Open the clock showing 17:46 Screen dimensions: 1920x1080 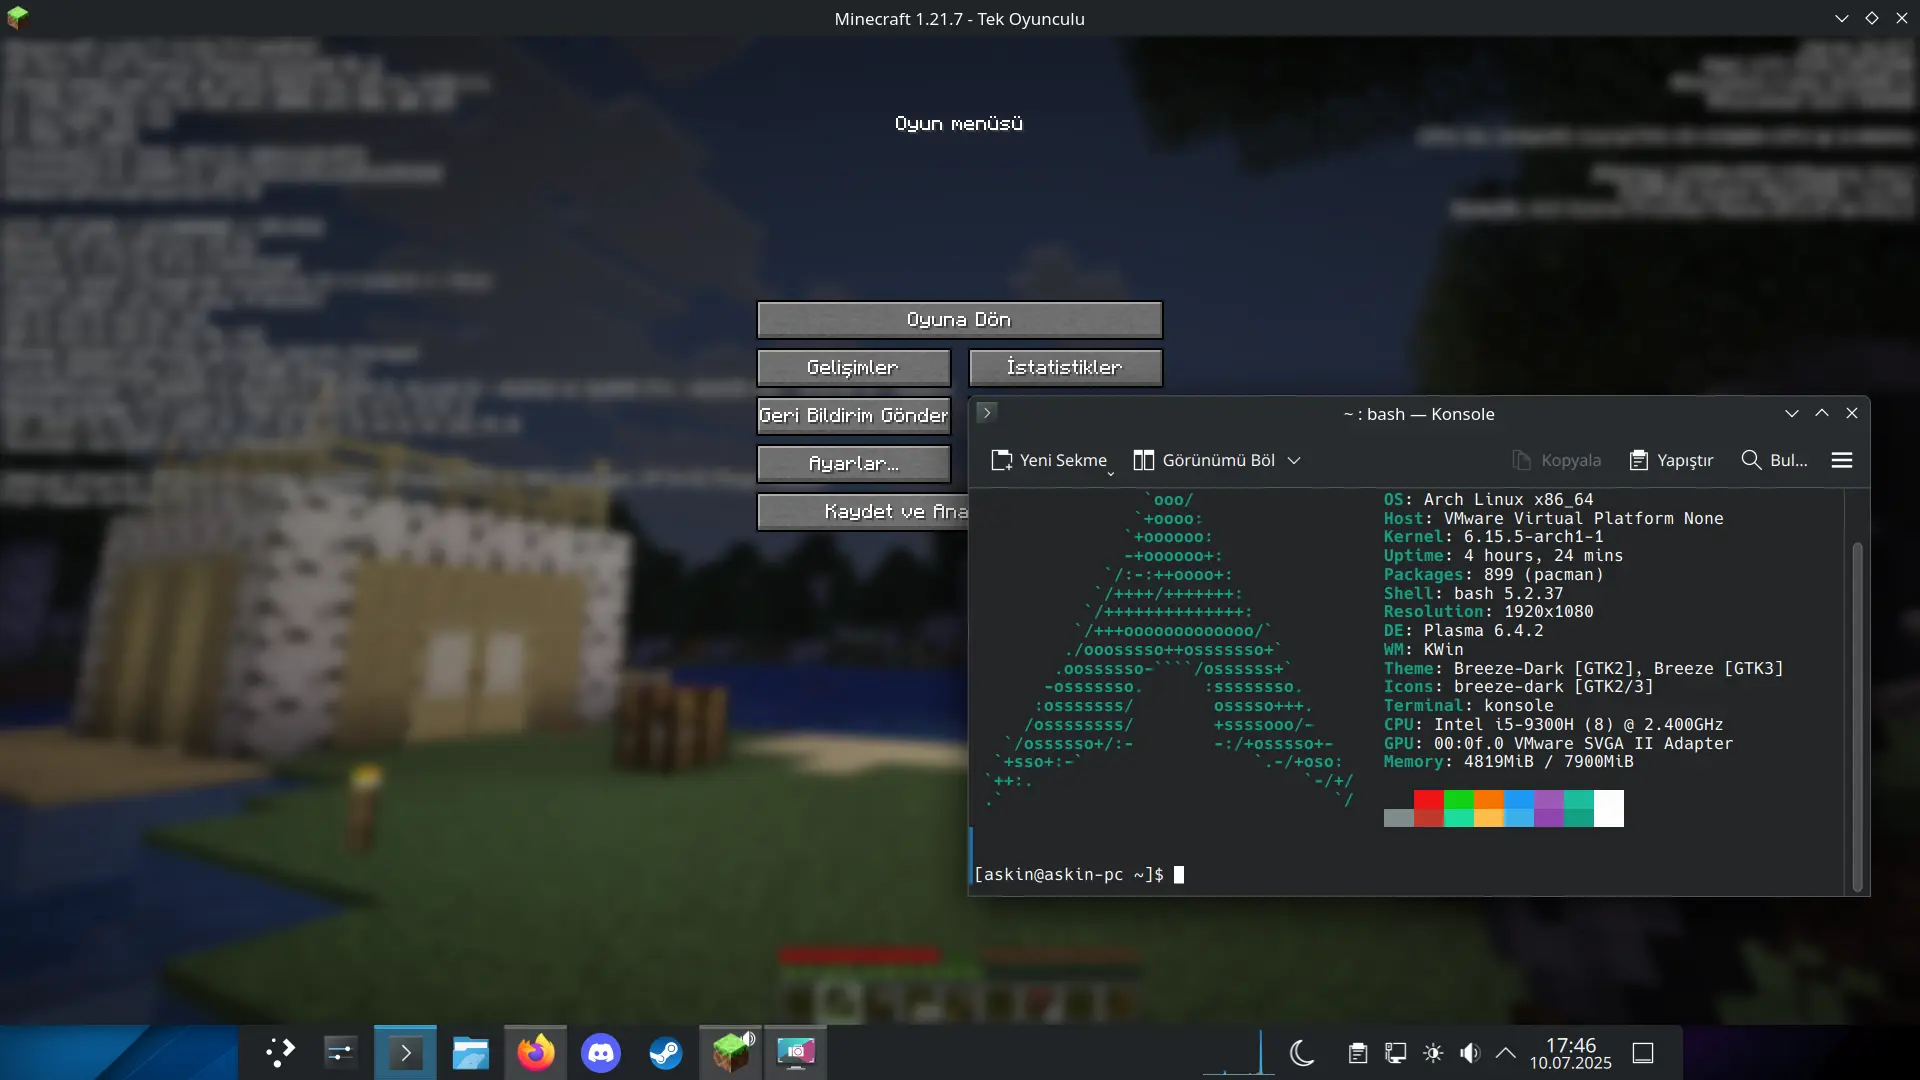(x=1570, y=1053)
